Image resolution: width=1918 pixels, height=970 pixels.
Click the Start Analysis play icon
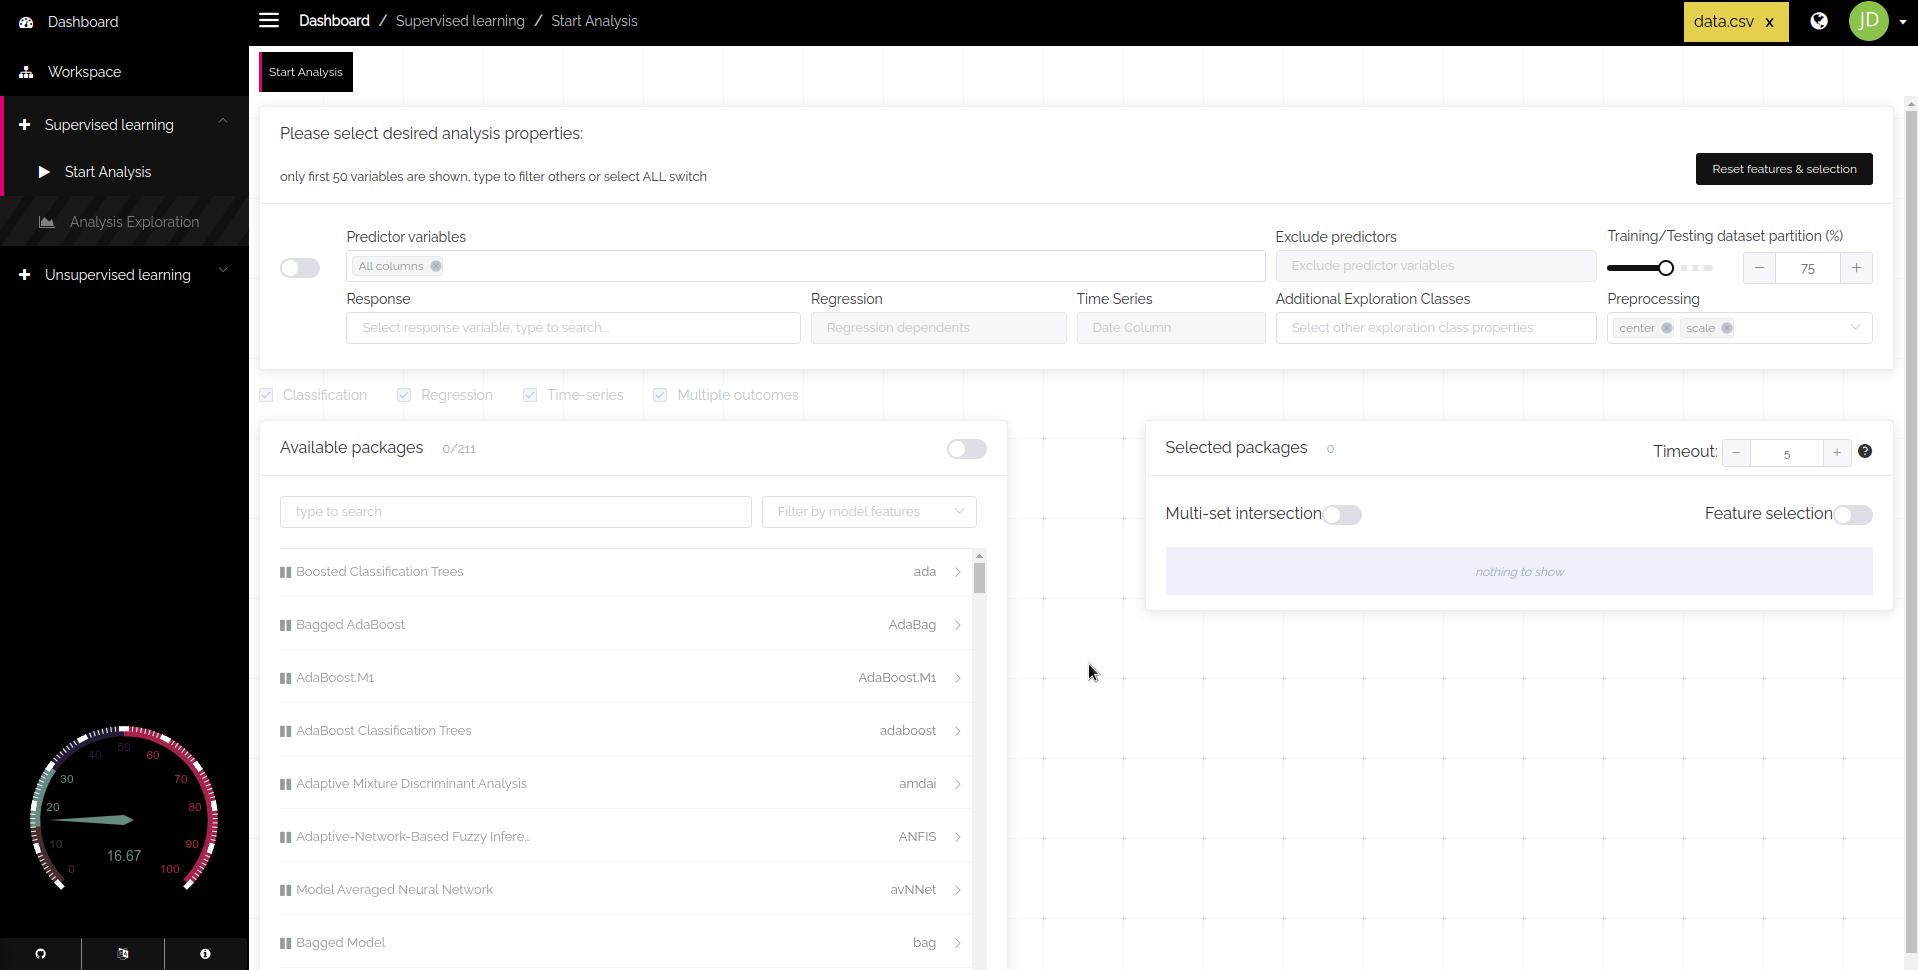tap(44, 172)
